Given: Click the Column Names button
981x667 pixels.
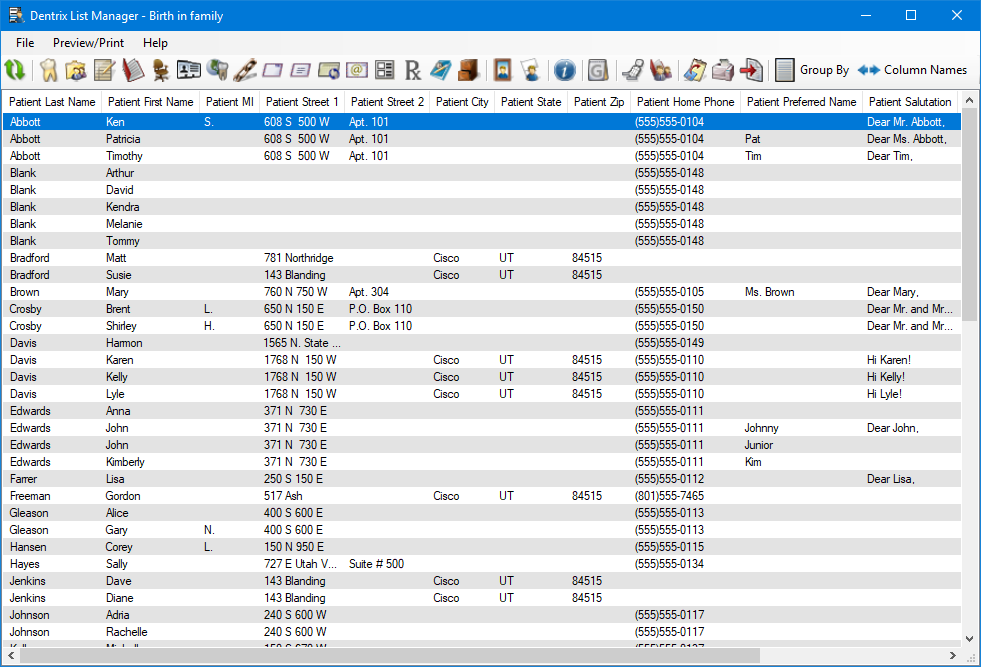Looking at the screenshot, I should click(913, 70).
